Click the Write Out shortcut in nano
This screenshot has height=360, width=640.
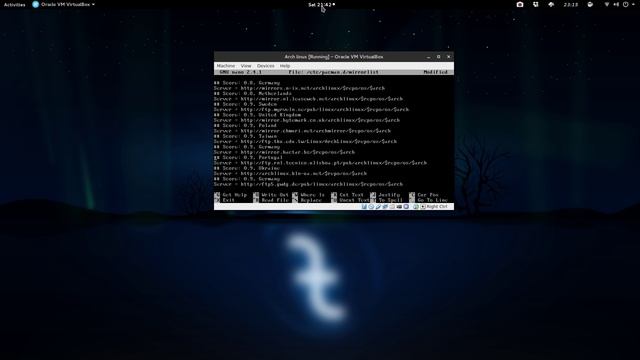(271, 195)
